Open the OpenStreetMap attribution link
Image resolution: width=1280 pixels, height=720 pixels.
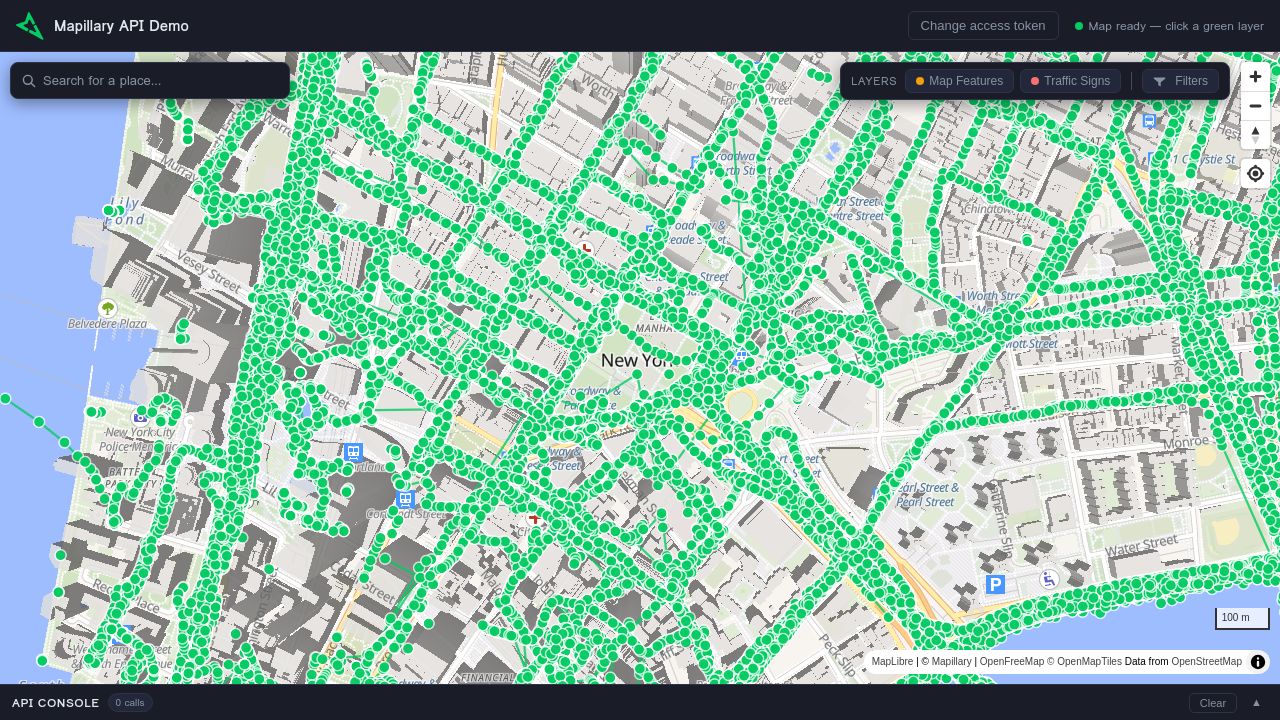click(x=1206, y=661)
